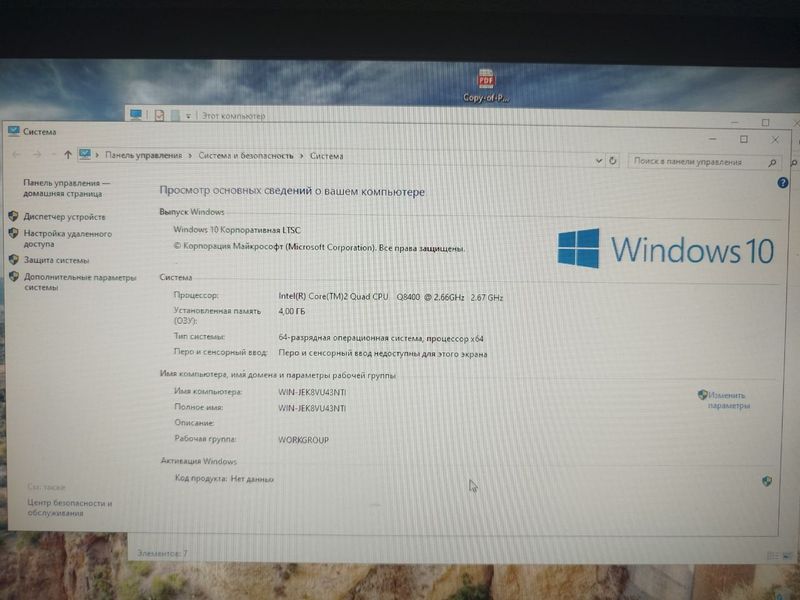Click the refresh button beside address bar

(613, 161)
